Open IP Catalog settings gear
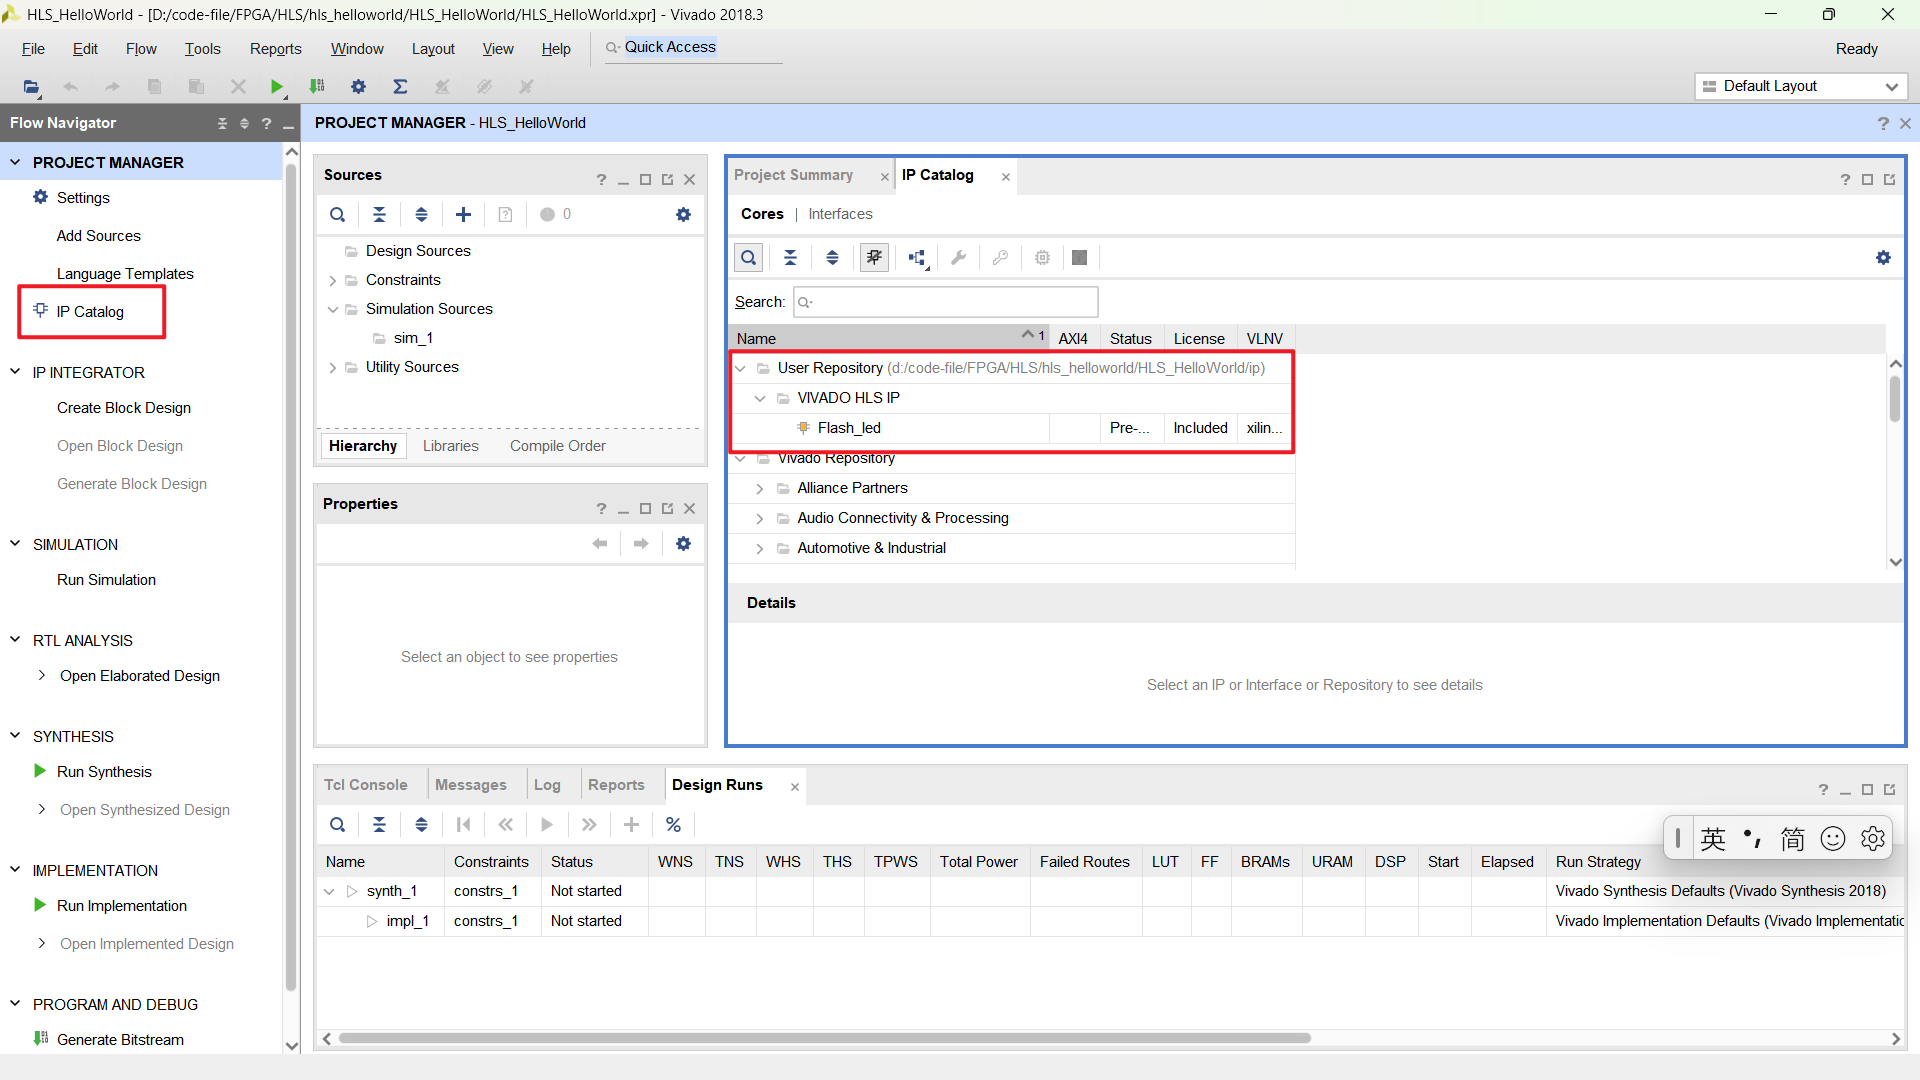 click(x=1883, y=257)
